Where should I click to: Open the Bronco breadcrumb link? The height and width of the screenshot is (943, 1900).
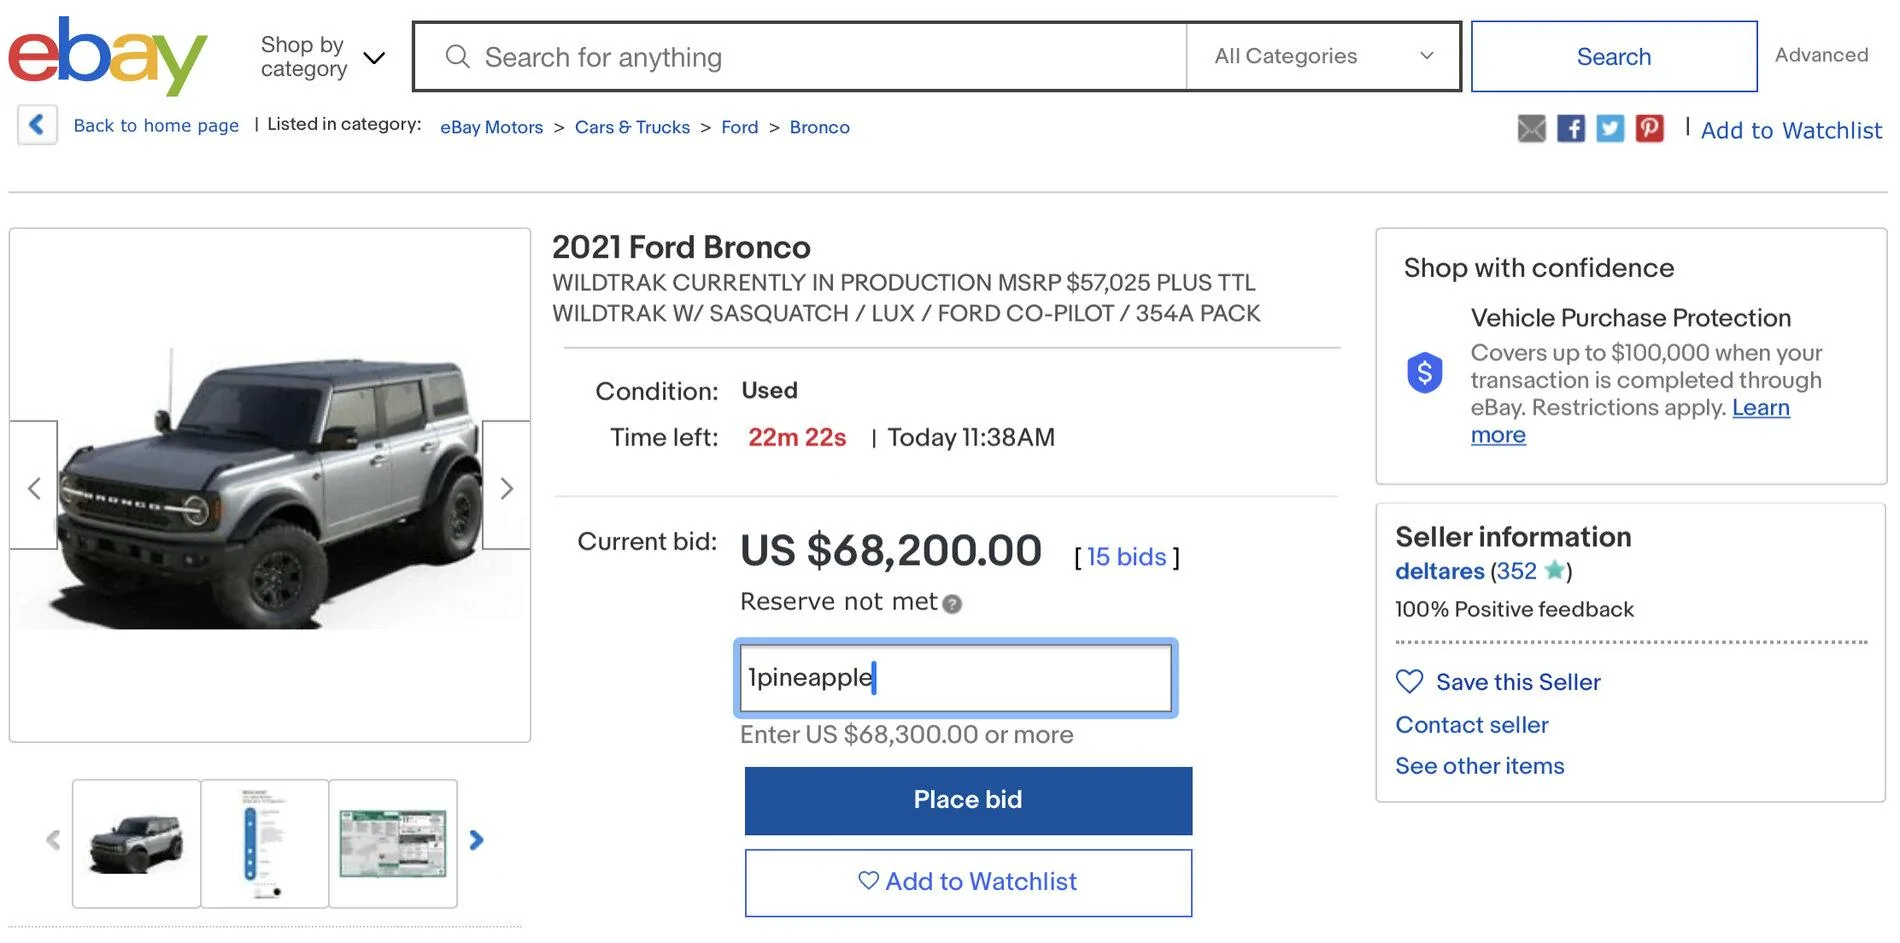(819, 127)
